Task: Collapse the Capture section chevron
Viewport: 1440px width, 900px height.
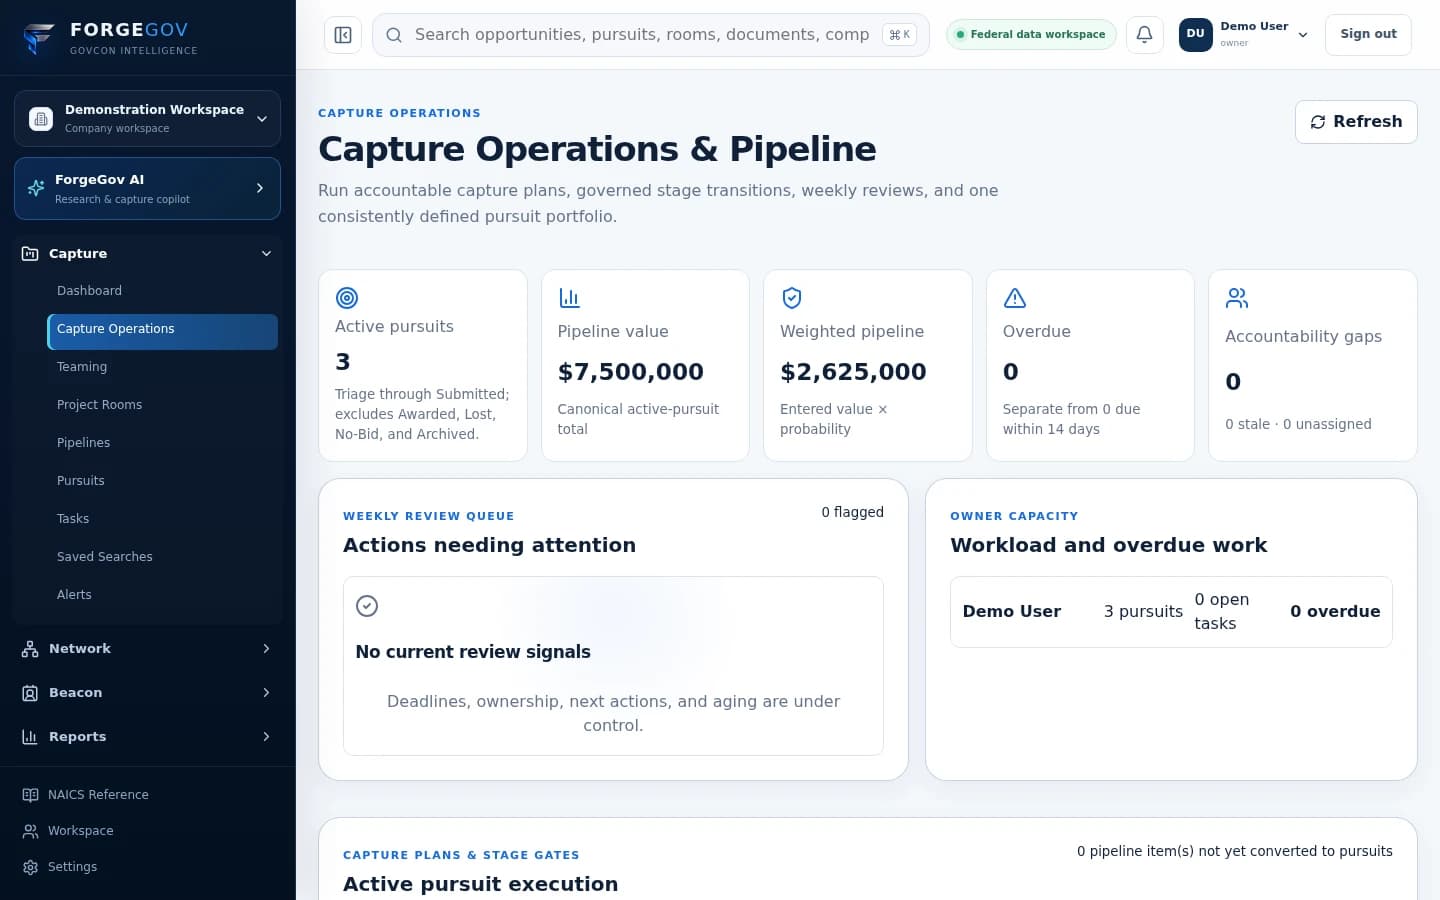Action: click(266, 254)
